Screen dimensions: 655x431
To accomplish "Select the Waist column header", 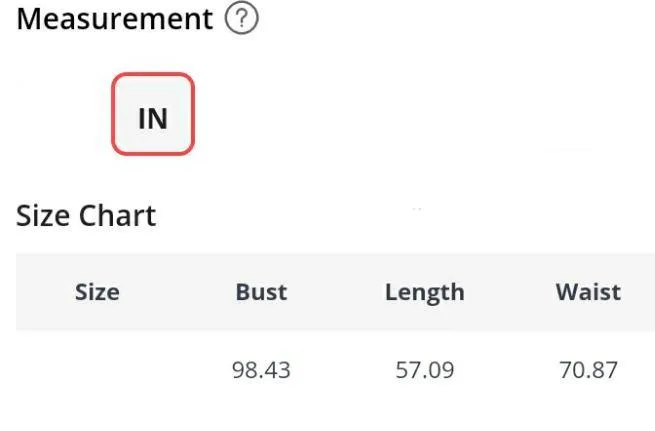I will click(x=588, y=292).
